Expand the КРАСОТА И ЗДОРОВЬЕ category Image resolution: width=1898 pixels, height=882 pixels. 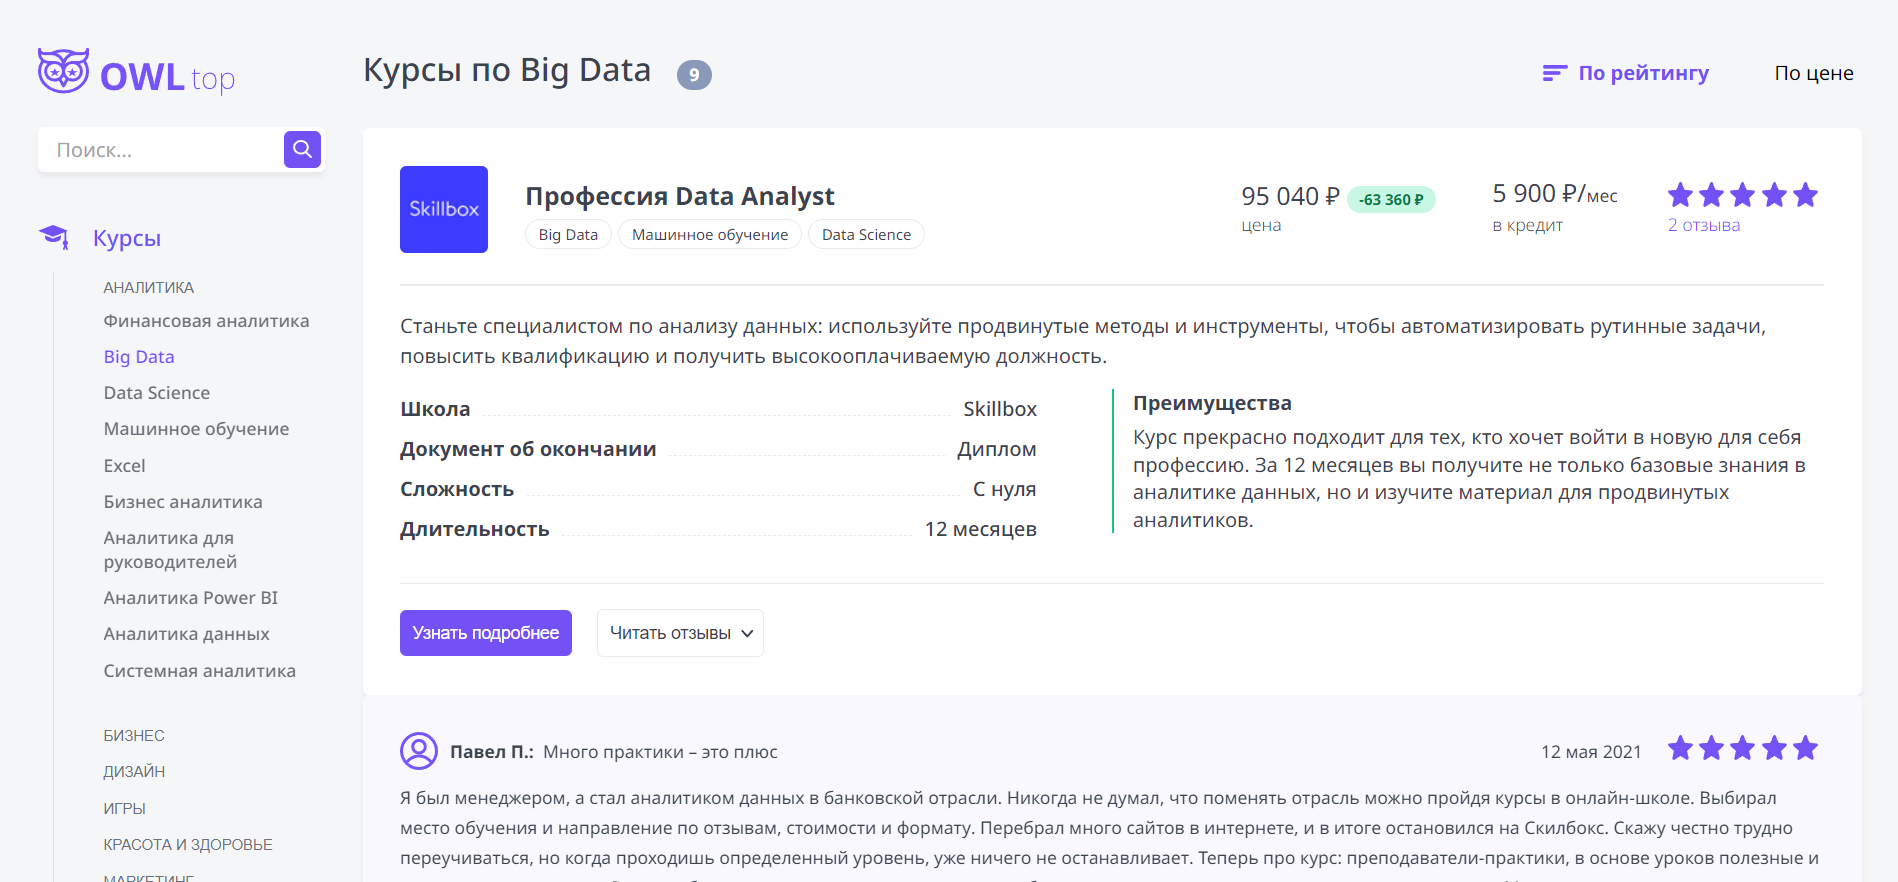(x=188, y=844)
